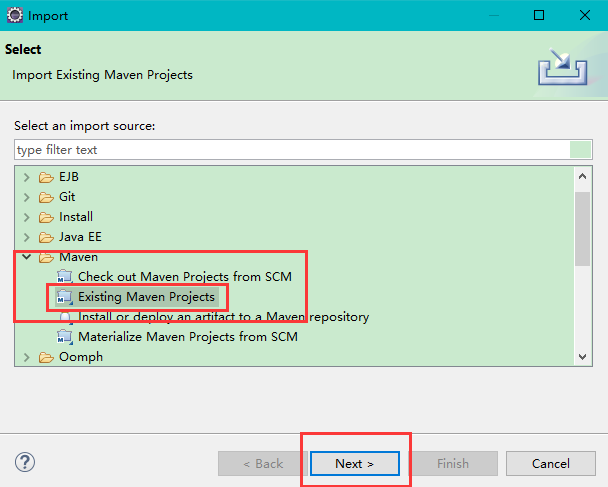Screen dimensions: 608x487
Task: Select Check out Maven Projects from SCM
Action: click(185, 277)
